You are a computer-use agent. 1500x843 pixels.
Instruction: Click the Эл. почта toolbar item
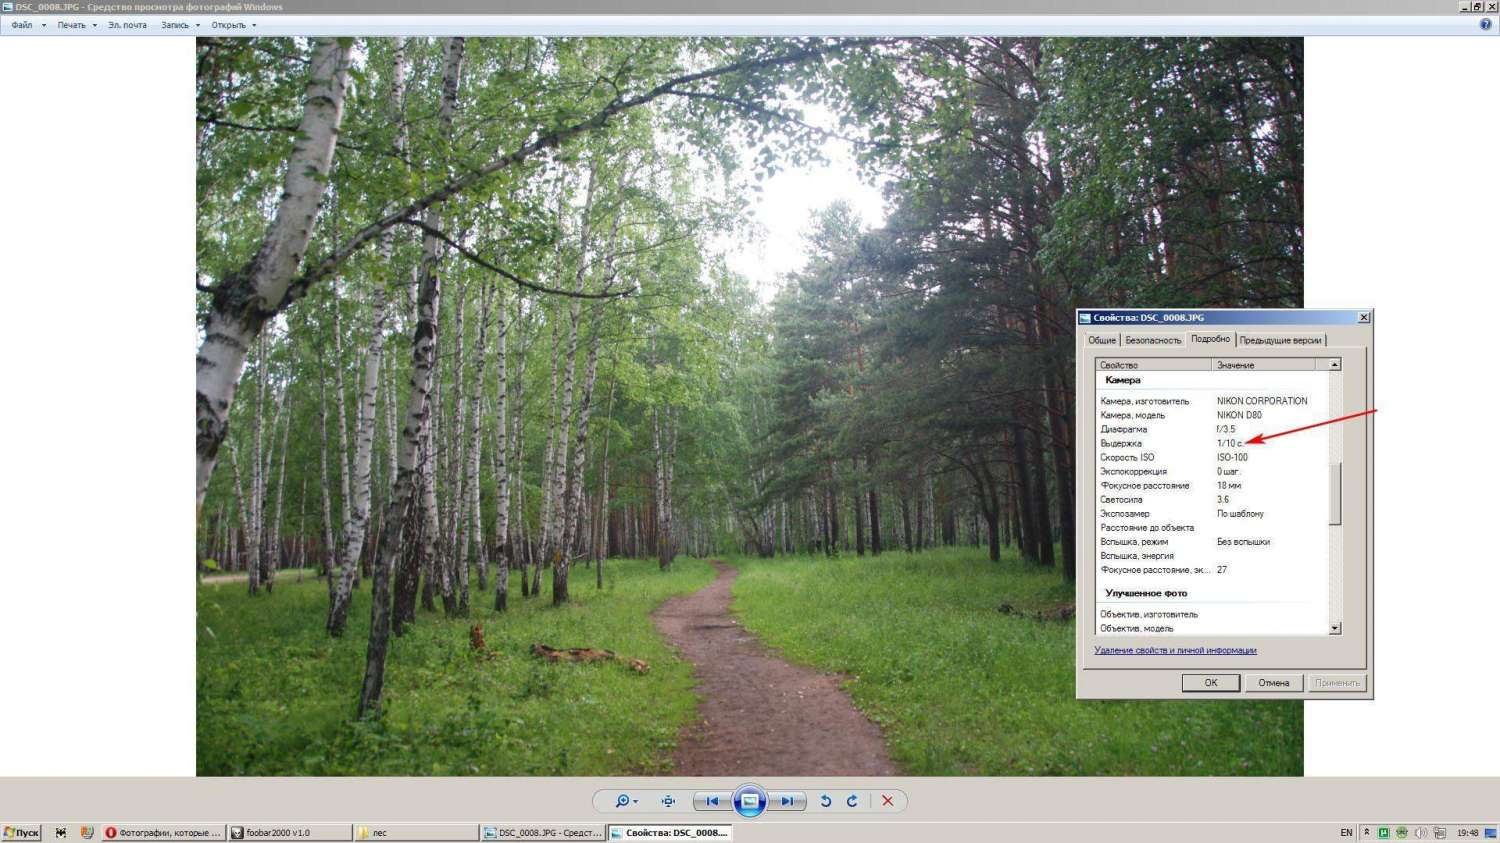pos(127,25)
